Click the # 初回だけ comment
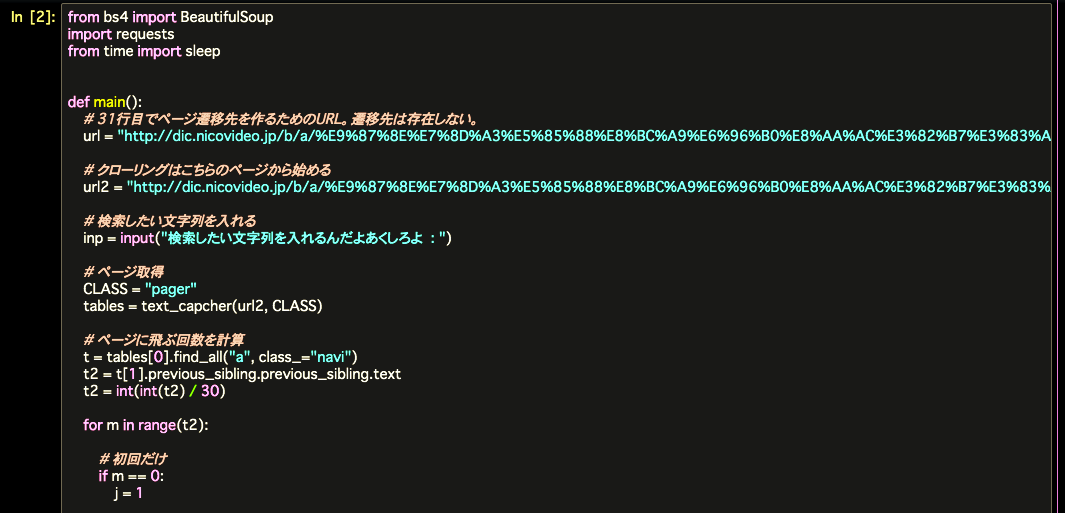This screenshot has height=513, width=1065. [133, 459]
